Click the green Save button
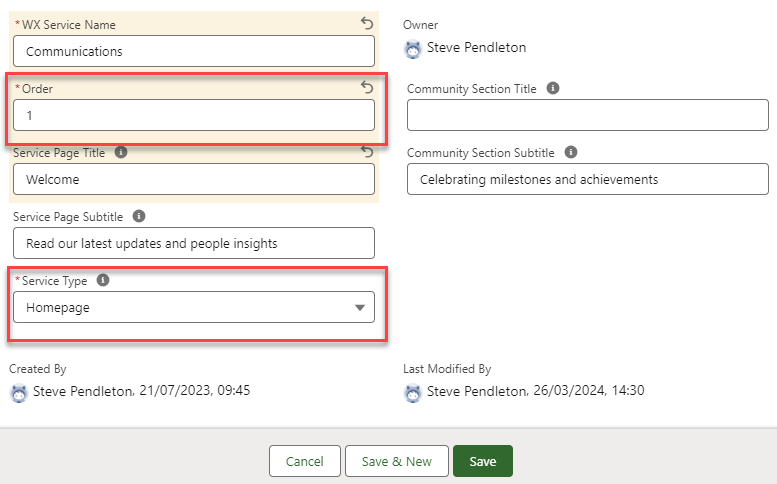Image resolution: width=777 pixels, height=484 pixels. (x=482, y=461)
